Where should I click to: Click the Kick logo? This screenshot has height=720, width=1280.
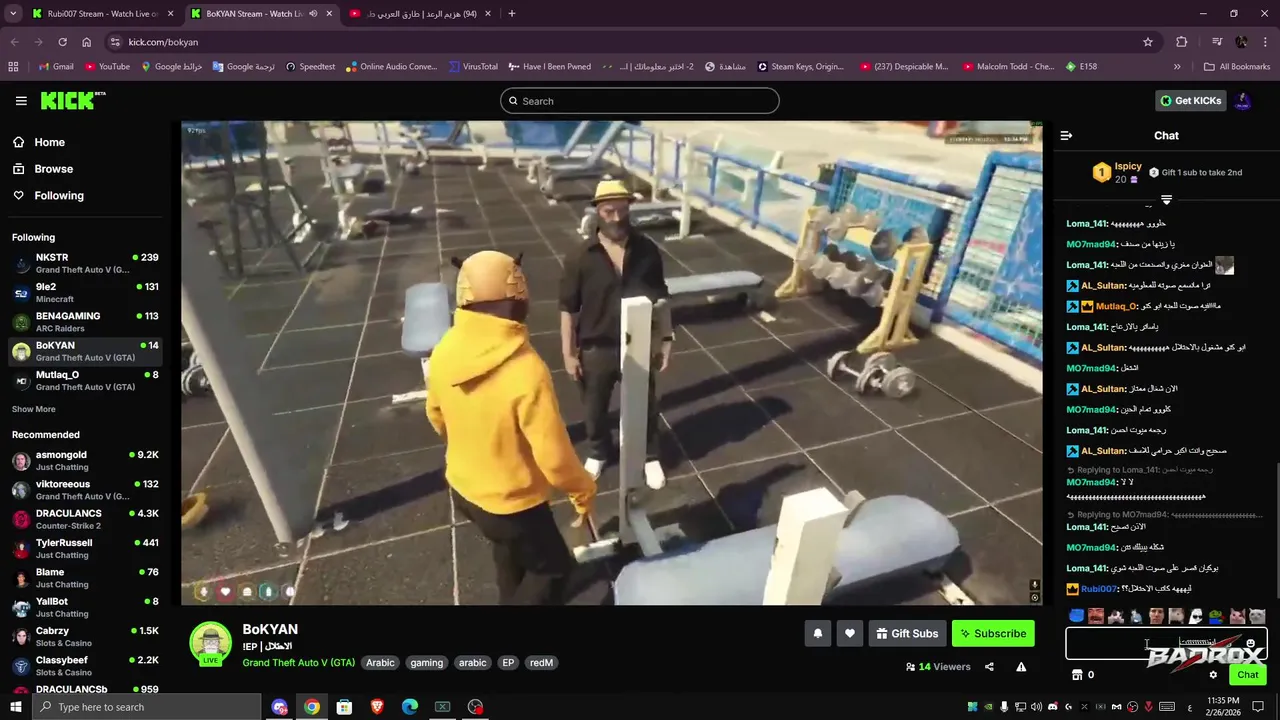[73, 100]
